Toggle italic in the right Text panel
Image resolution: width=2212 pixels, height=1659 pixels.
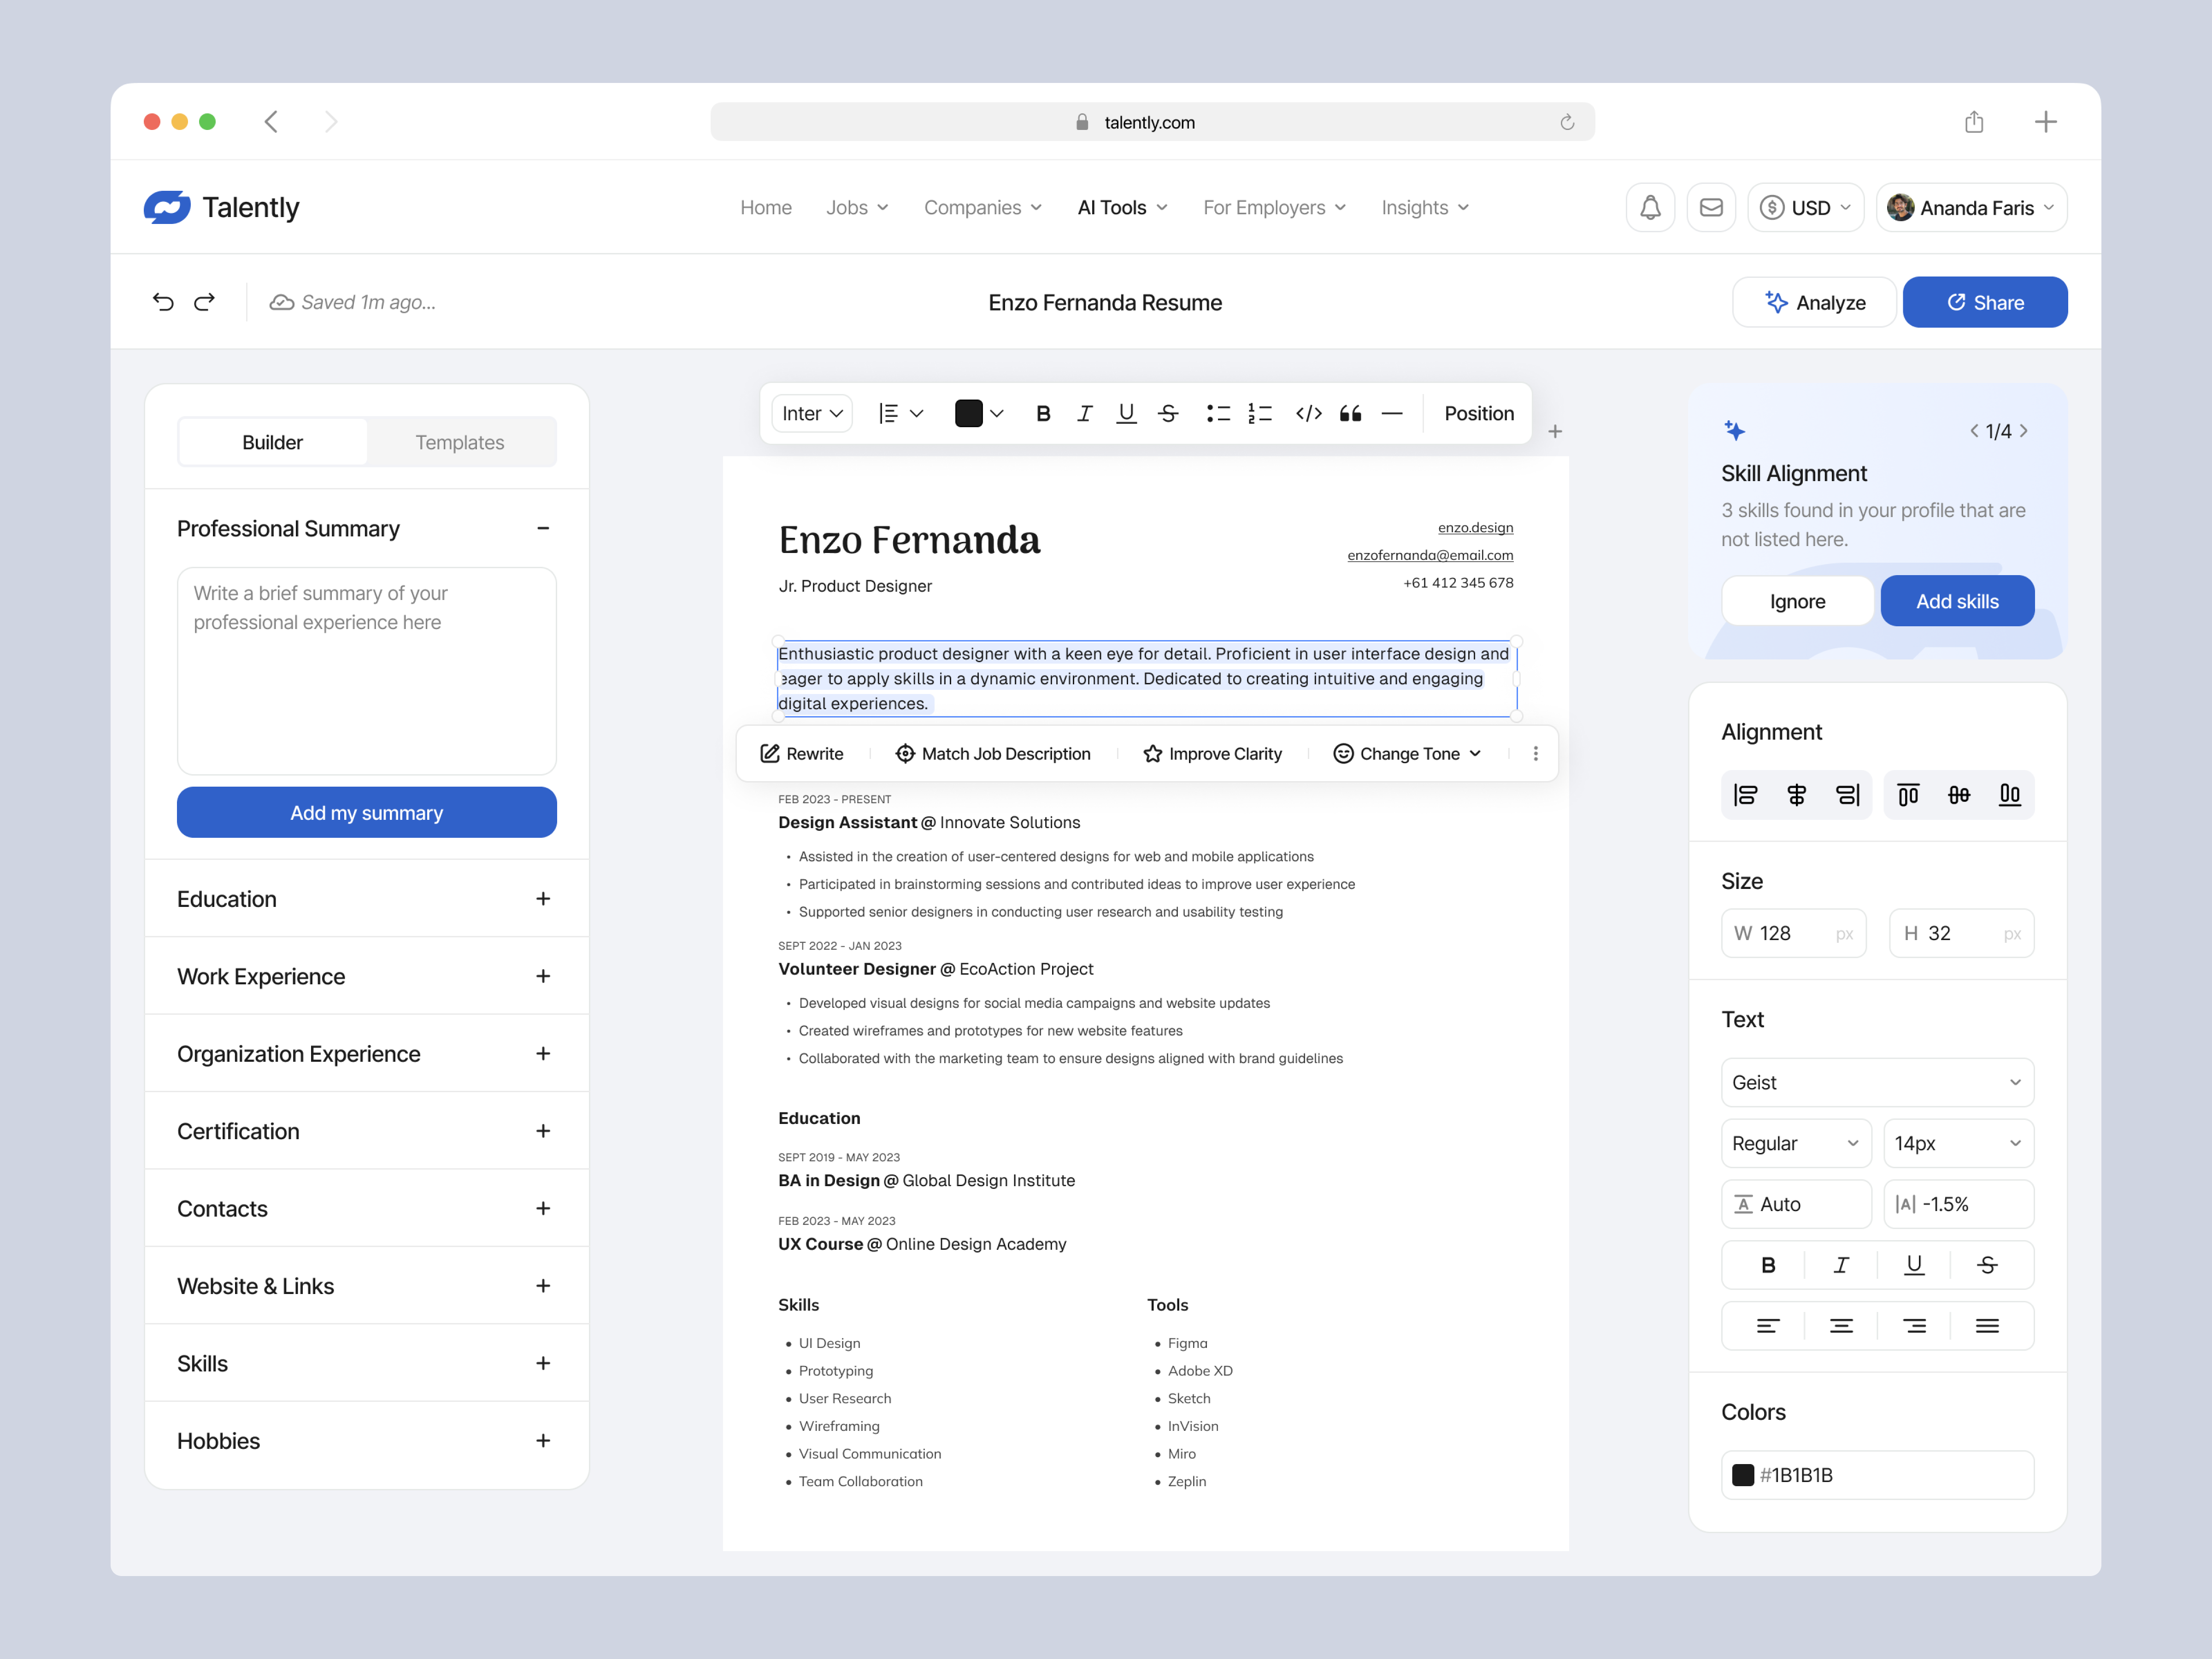1840,1264
